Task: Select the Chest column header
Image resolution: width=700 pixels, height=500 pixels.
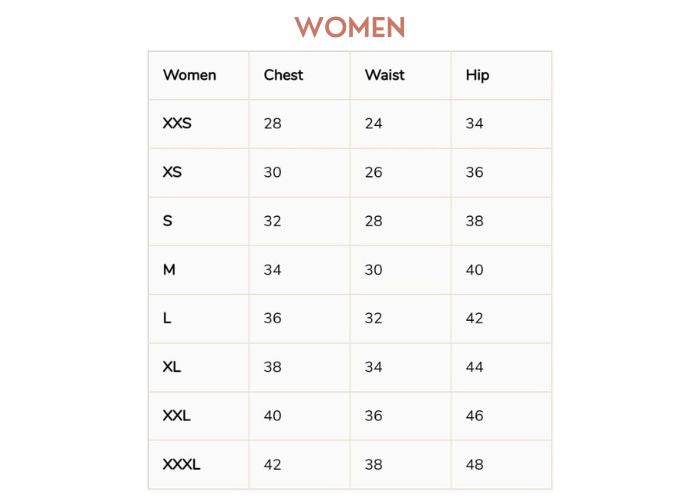Action: (283, 75)
